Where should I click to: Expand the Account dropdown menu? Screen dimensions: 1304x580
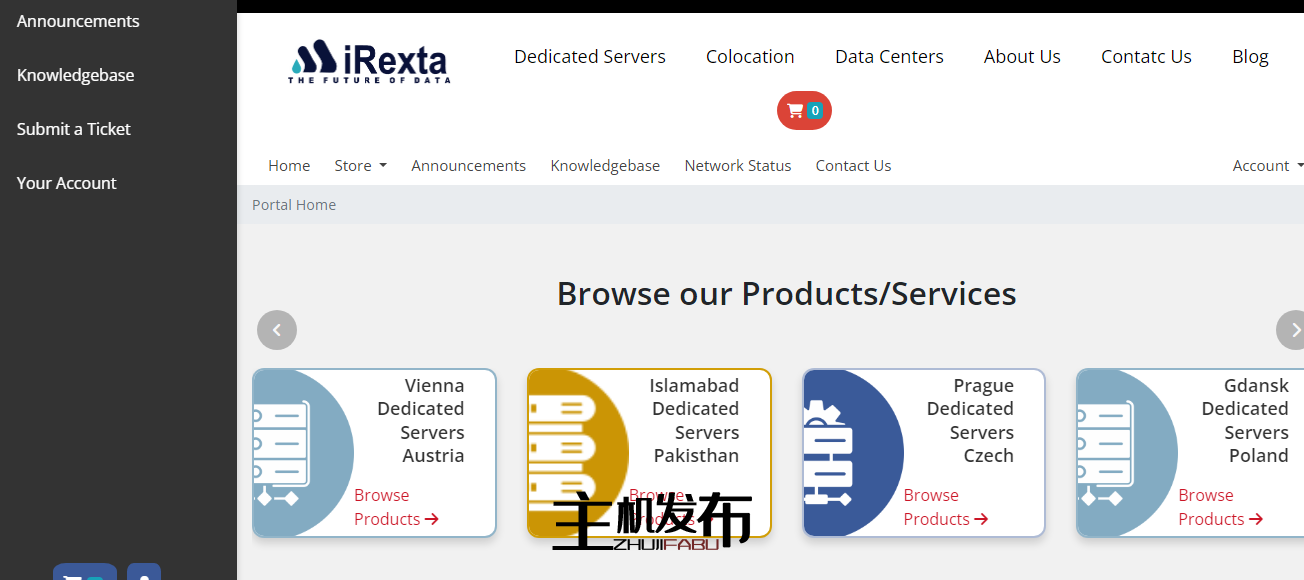coord(1267,166)
